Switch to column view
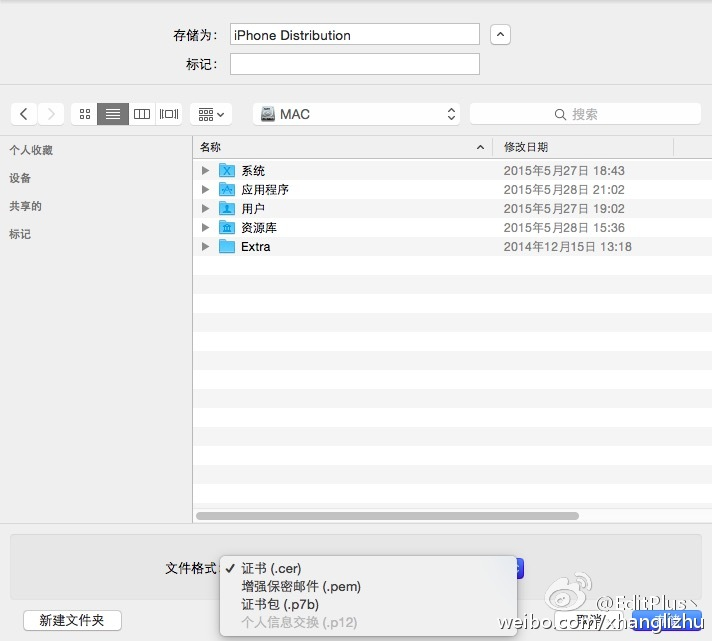Viewport: 712px width, 641px height. click(x=142, y=114)
